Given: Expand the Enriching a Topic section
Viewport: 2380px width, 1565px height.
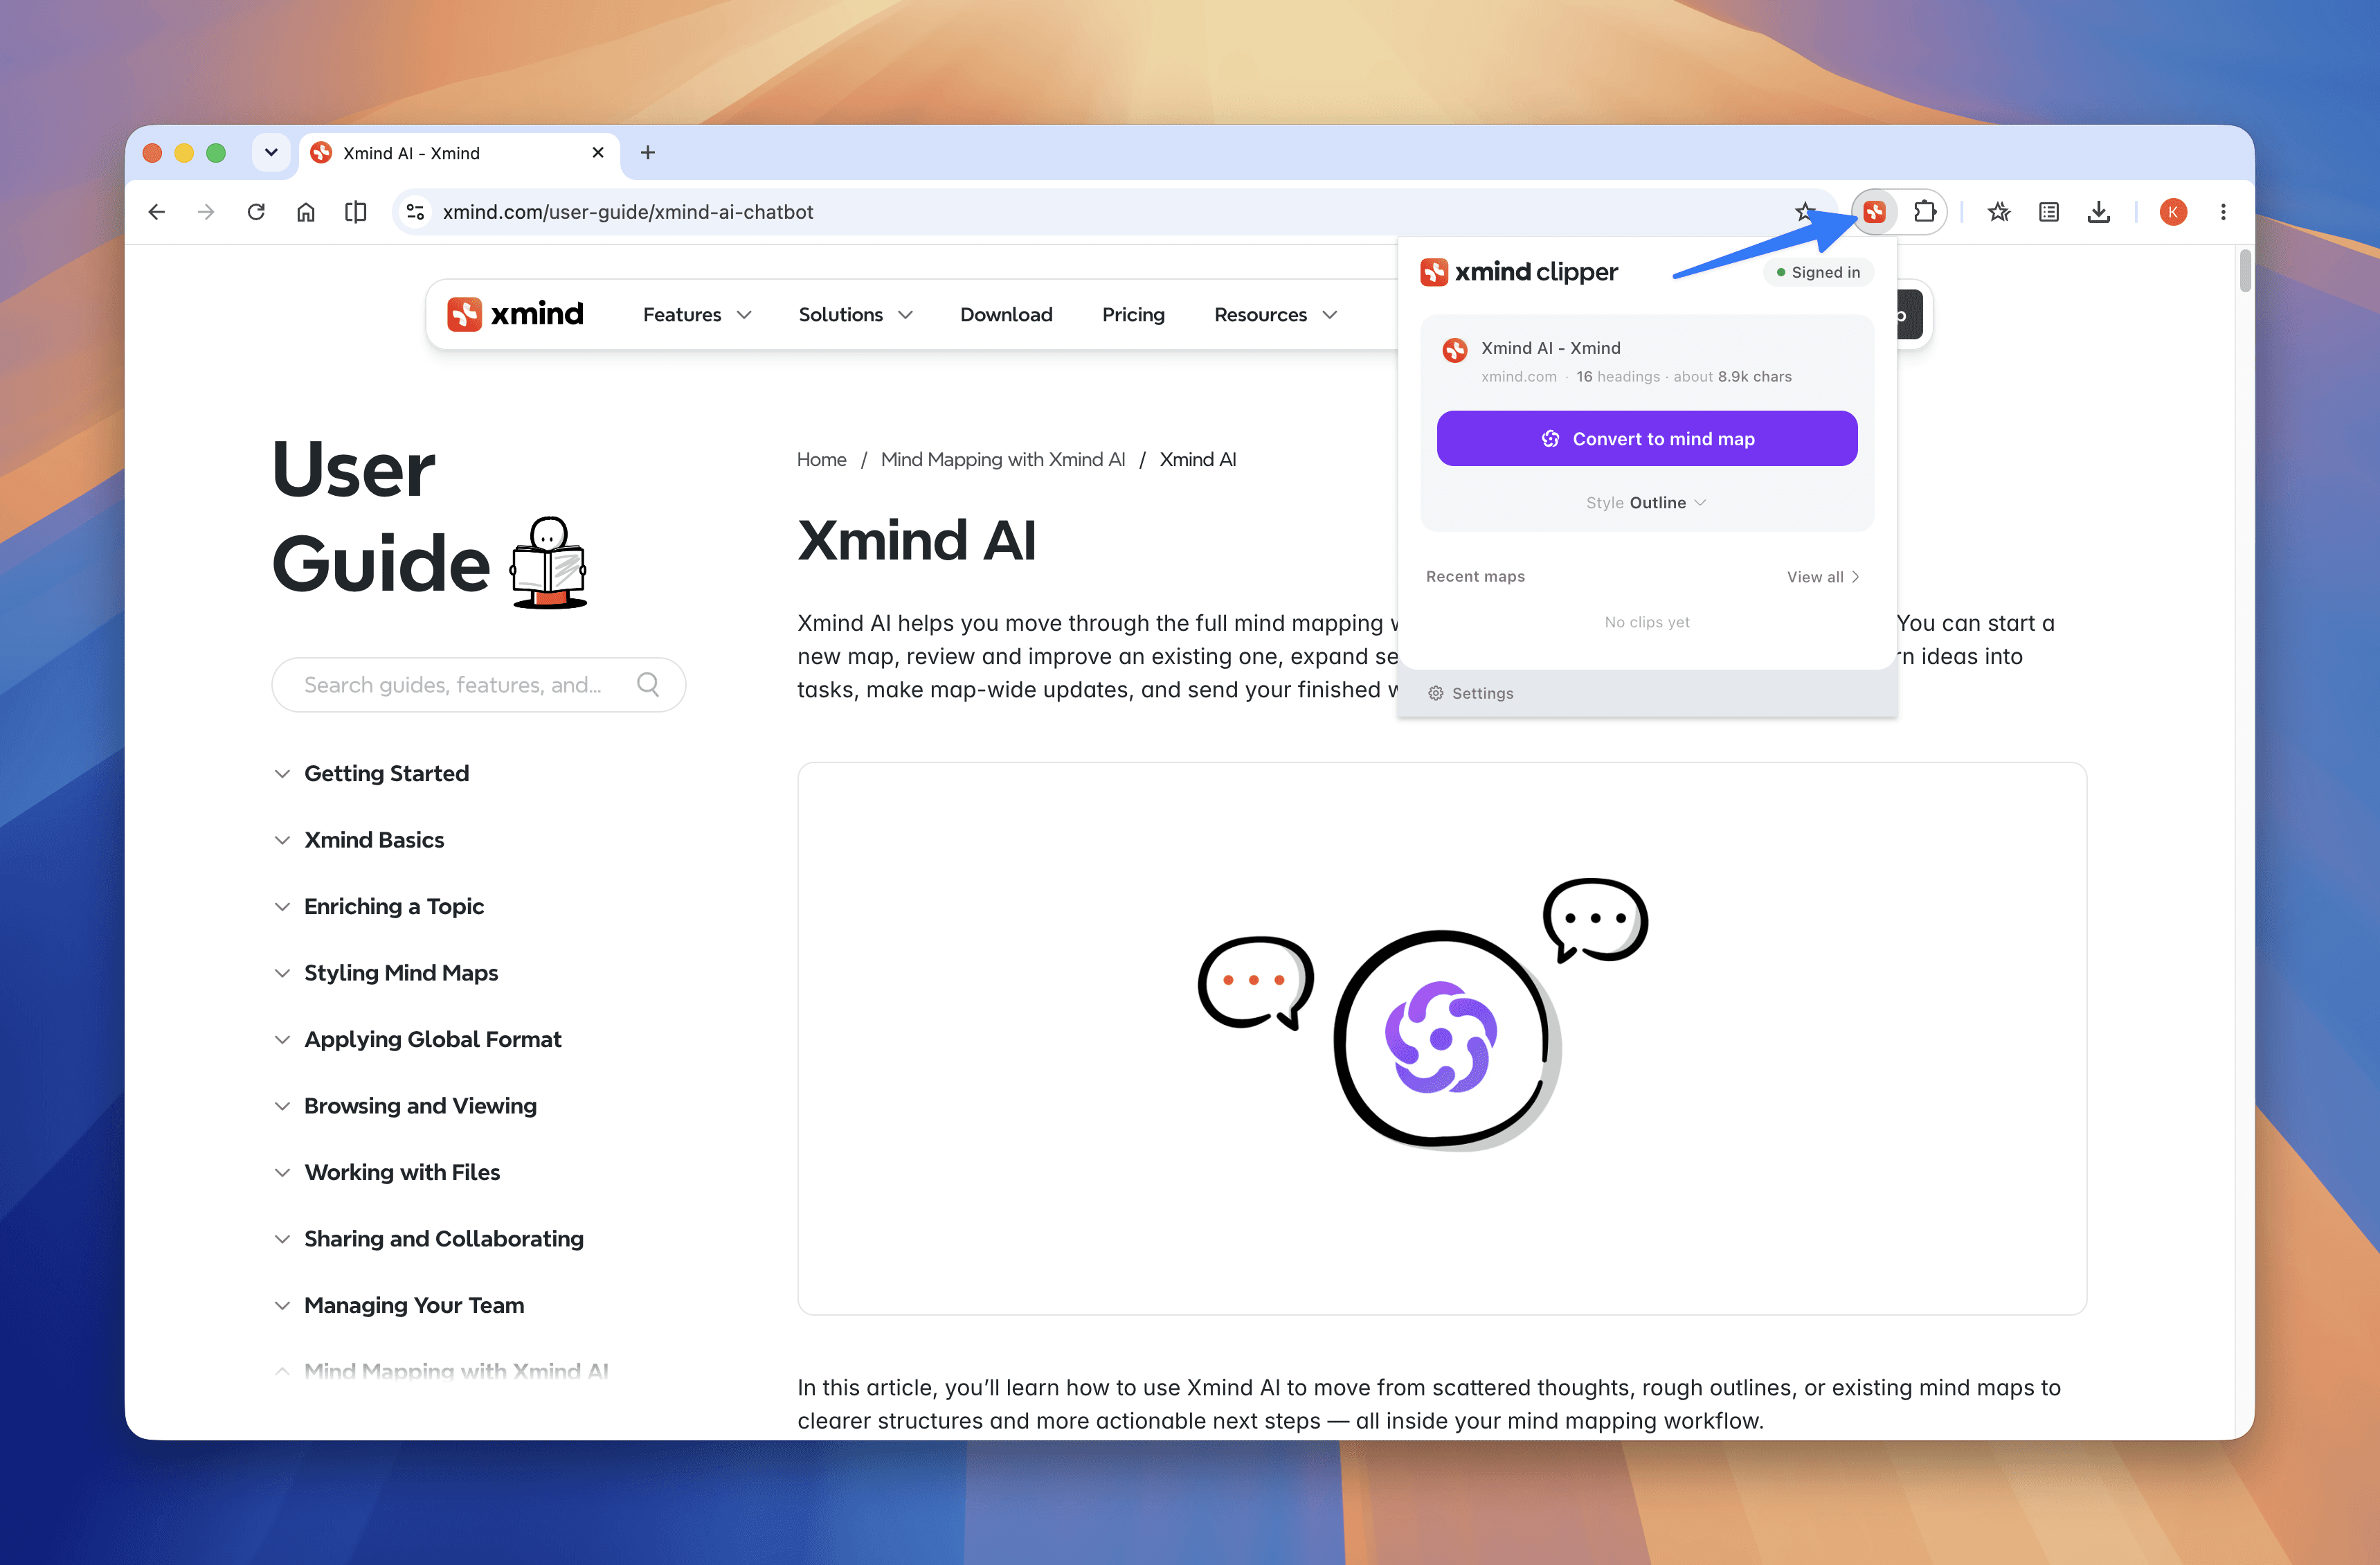Looking at the screenshot, I should point(380,907).
